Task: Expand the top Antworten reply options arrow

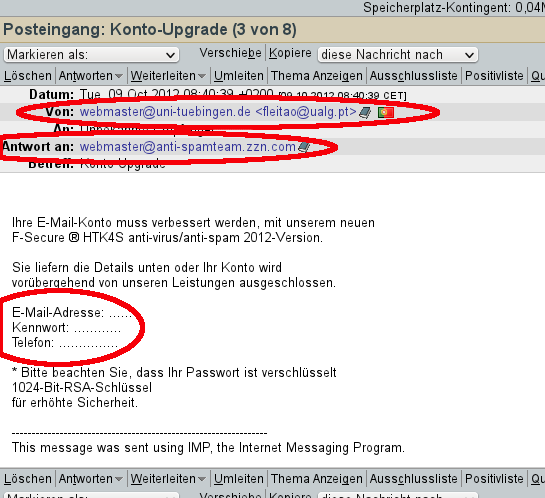Action: point(119,76)
